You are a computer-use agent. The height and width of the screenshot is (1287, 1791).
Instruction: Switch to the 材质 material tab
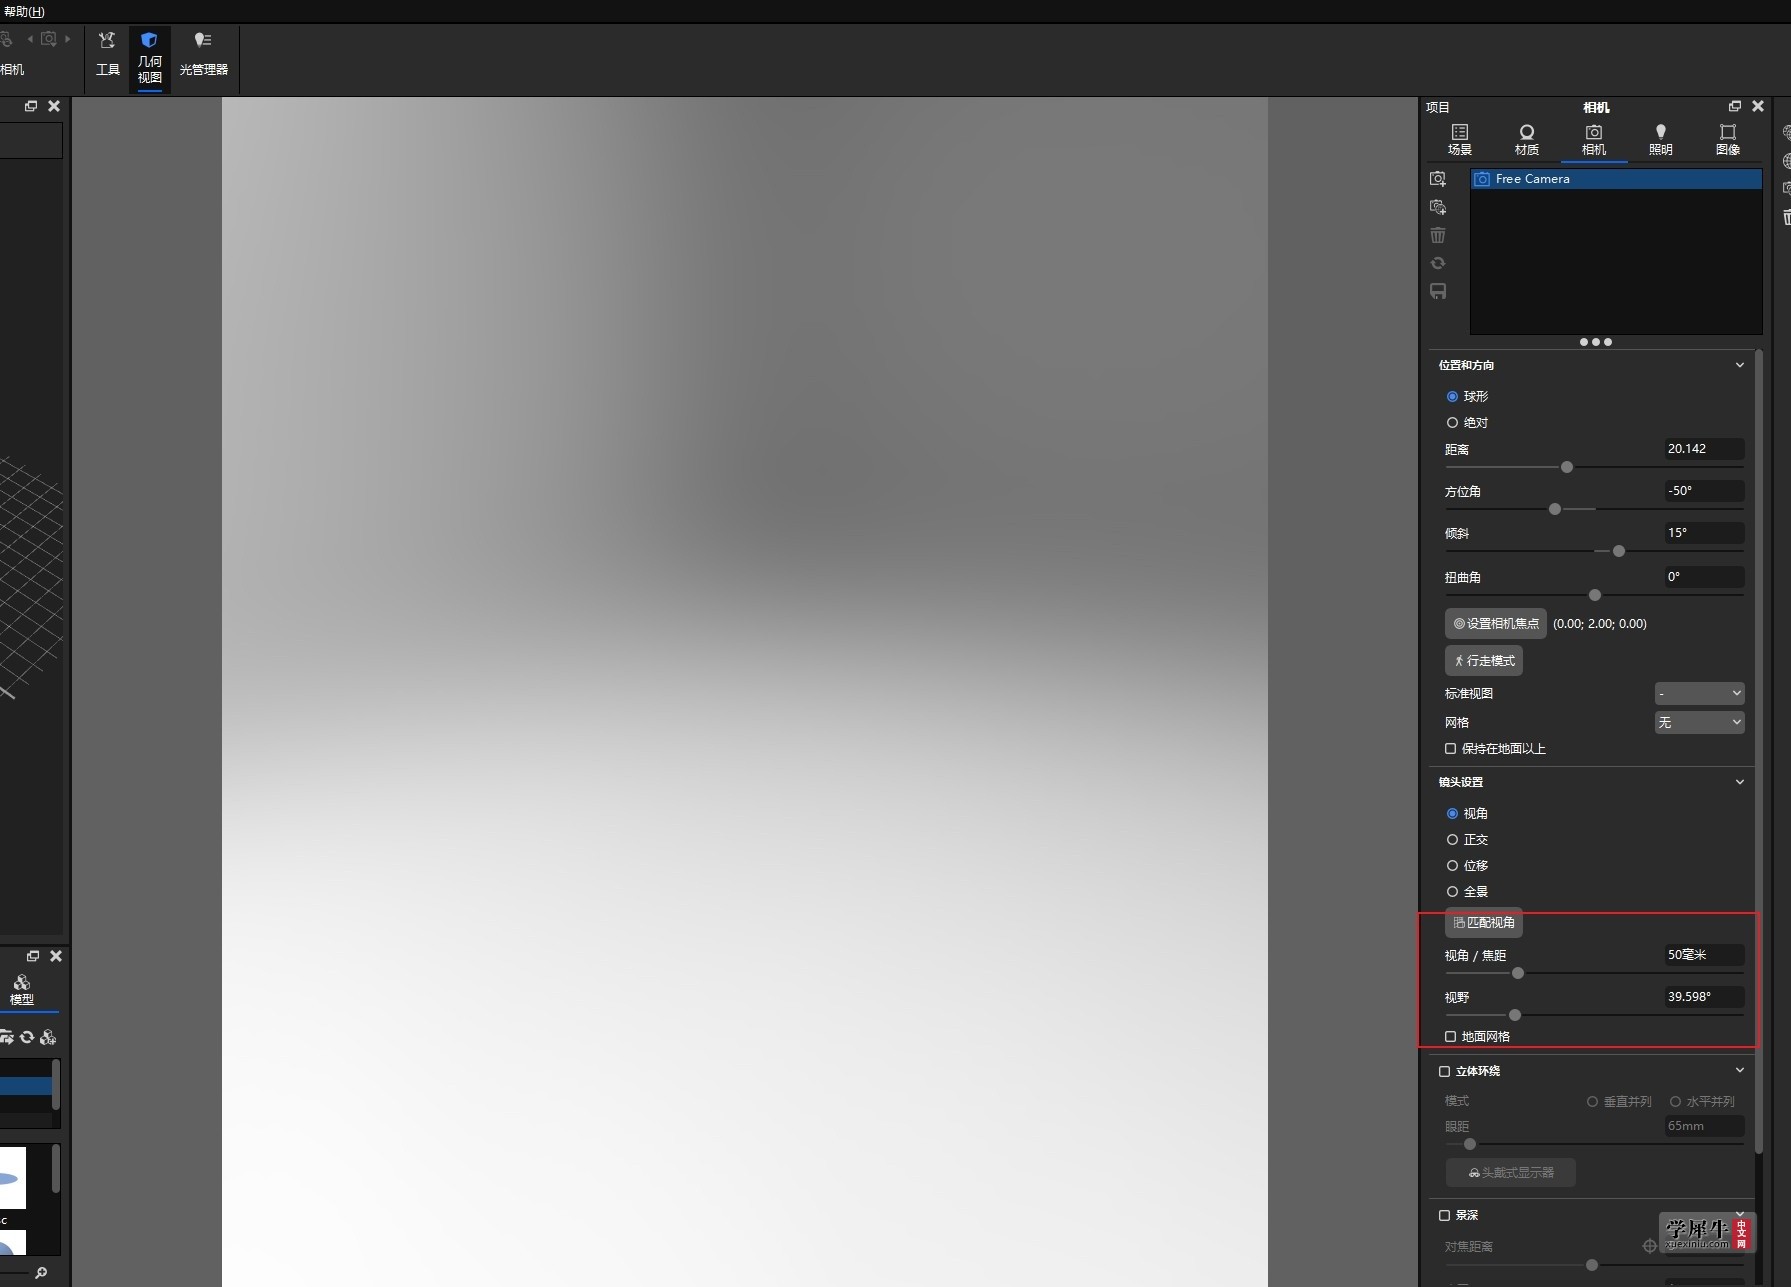[1526, 140]
